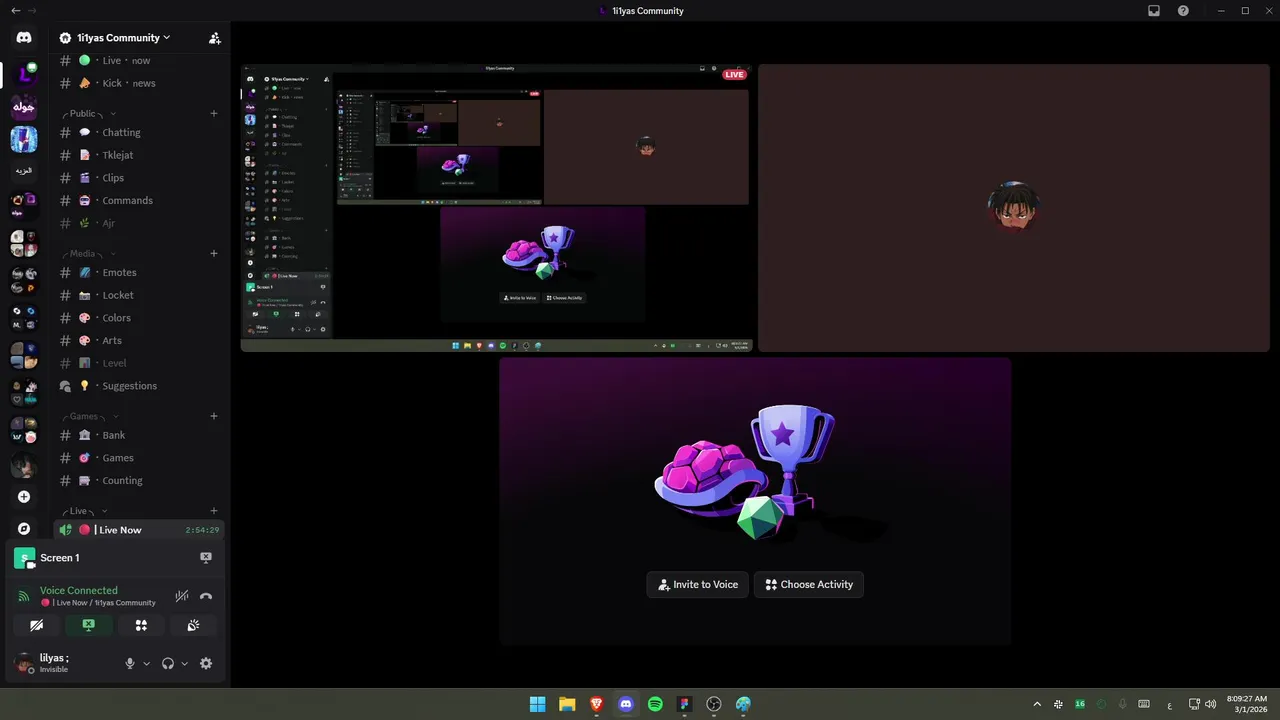Image resolution: width=1280 pixels, height=720 pixels.
Task: Toggle the camera on in voice panel
Action: click(x=37, y=625)
